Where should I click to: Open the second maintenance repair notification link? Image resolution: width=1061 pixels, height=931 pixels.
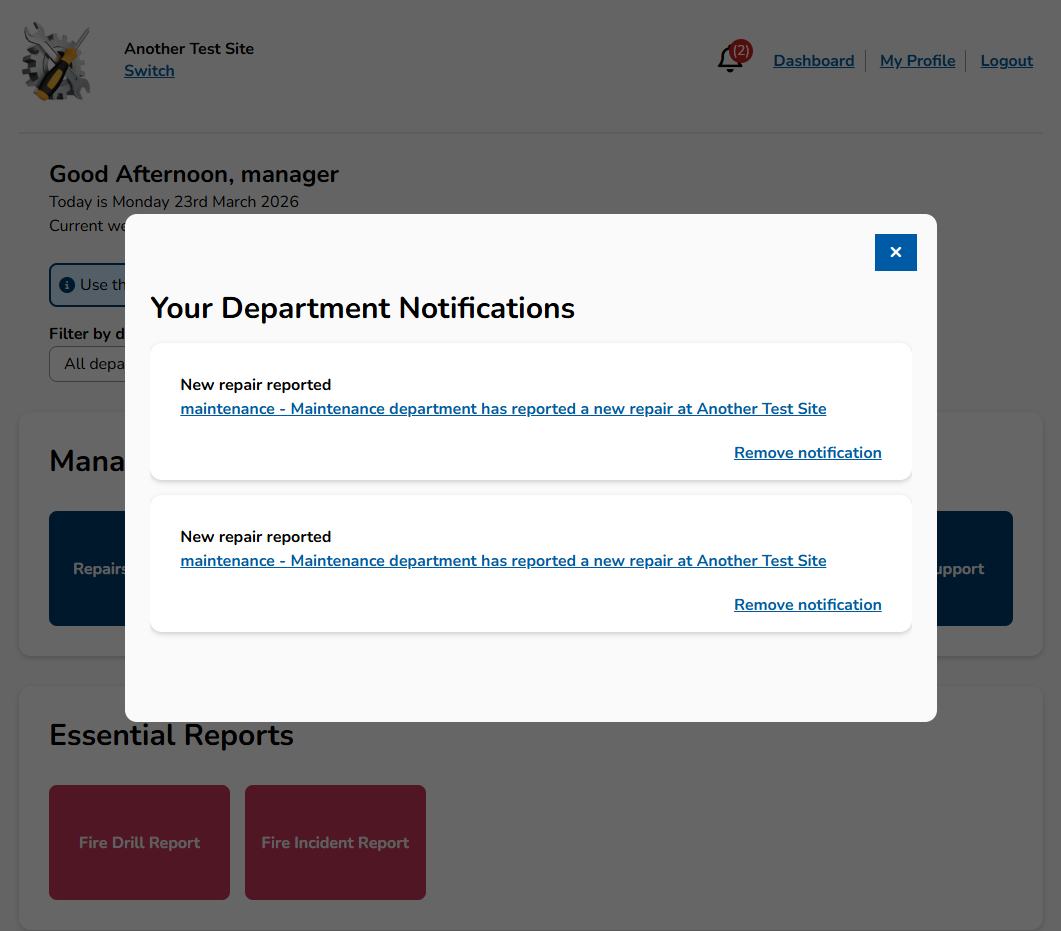502,560
